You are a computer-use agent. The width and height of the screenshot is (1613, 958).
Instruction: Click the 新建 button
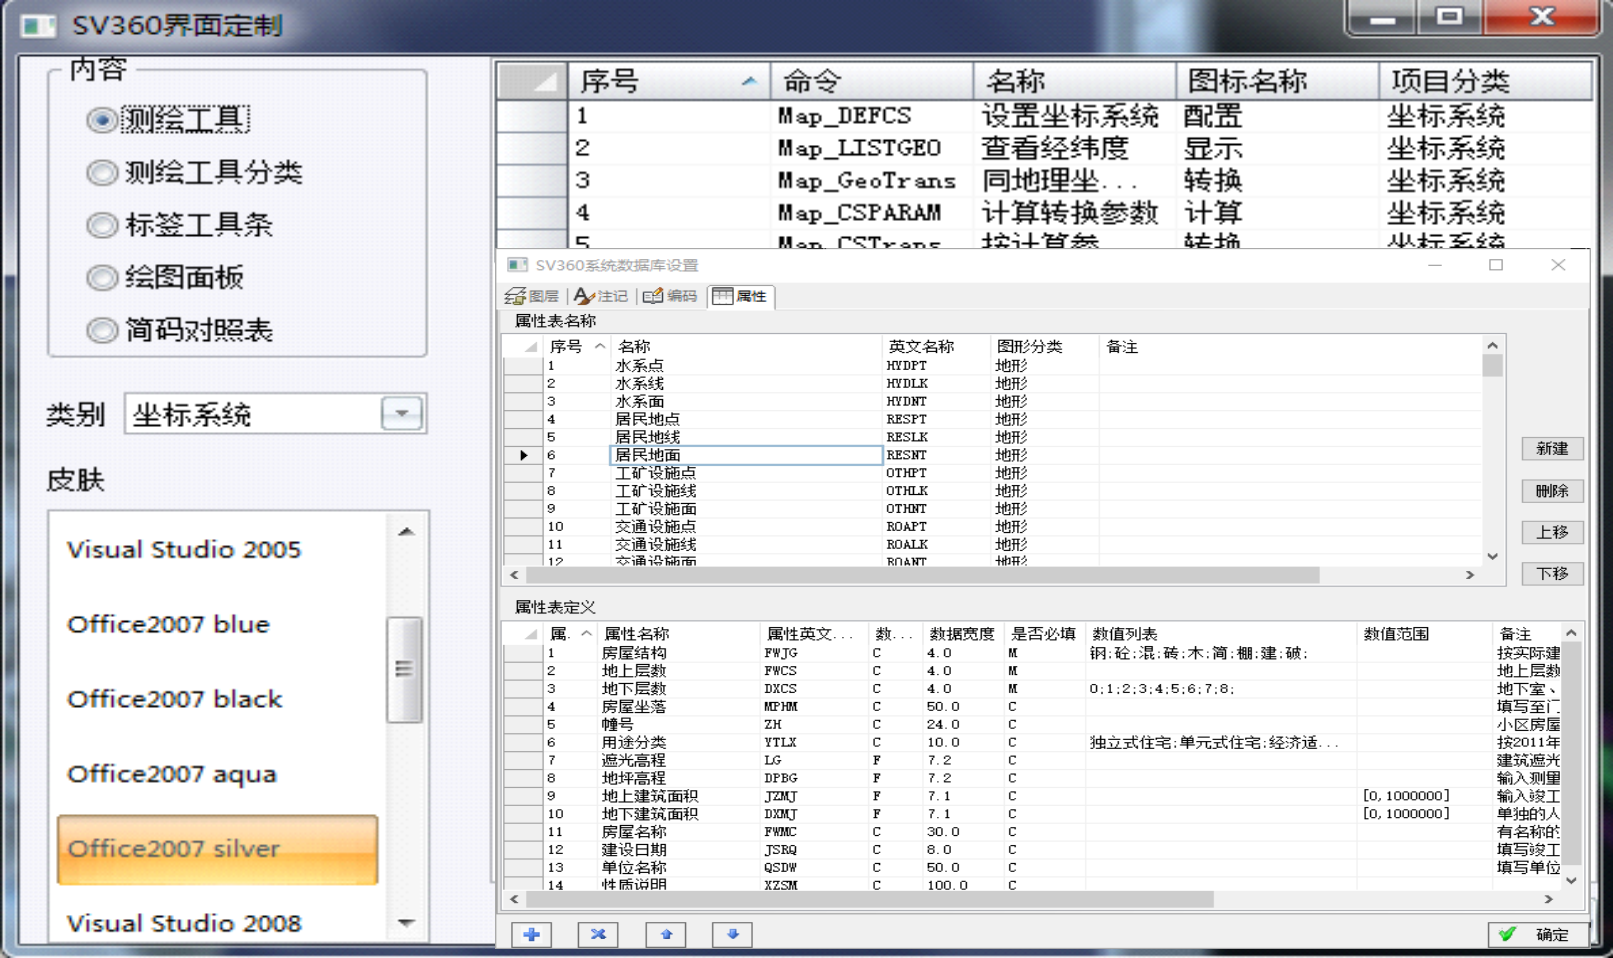[x=1552, y=449]
